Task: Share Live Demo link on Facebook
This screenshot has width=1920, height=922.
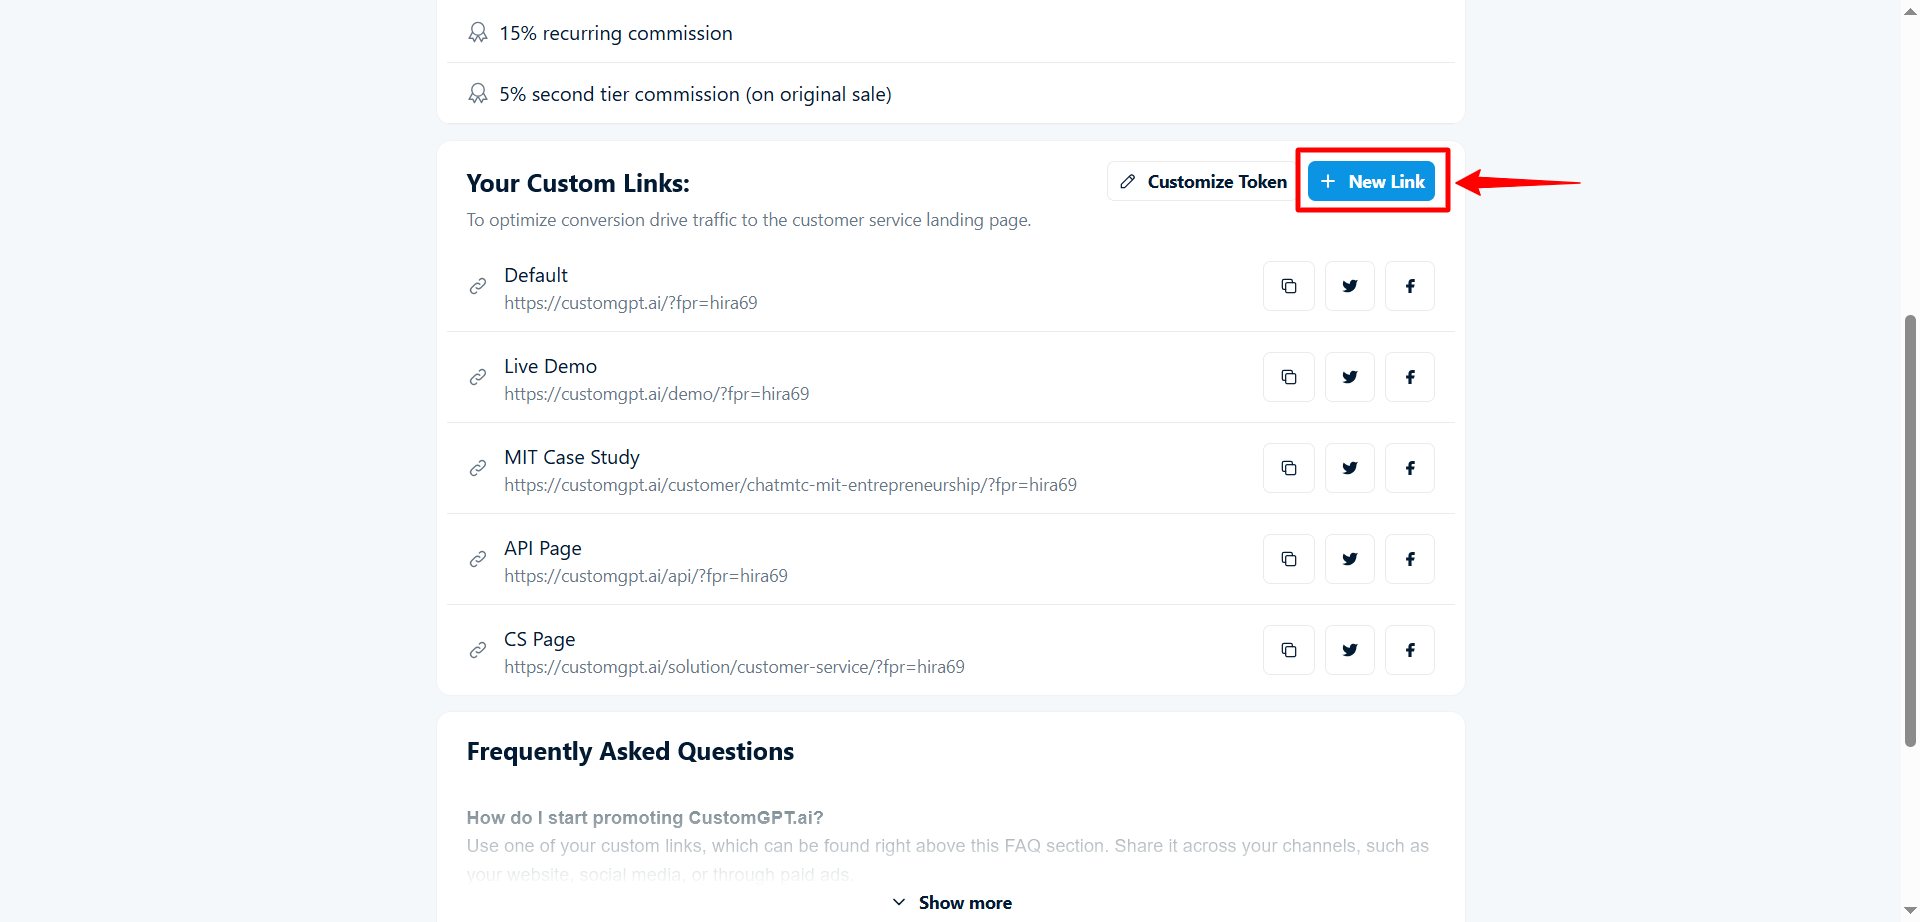Action: coord(1410,377)
